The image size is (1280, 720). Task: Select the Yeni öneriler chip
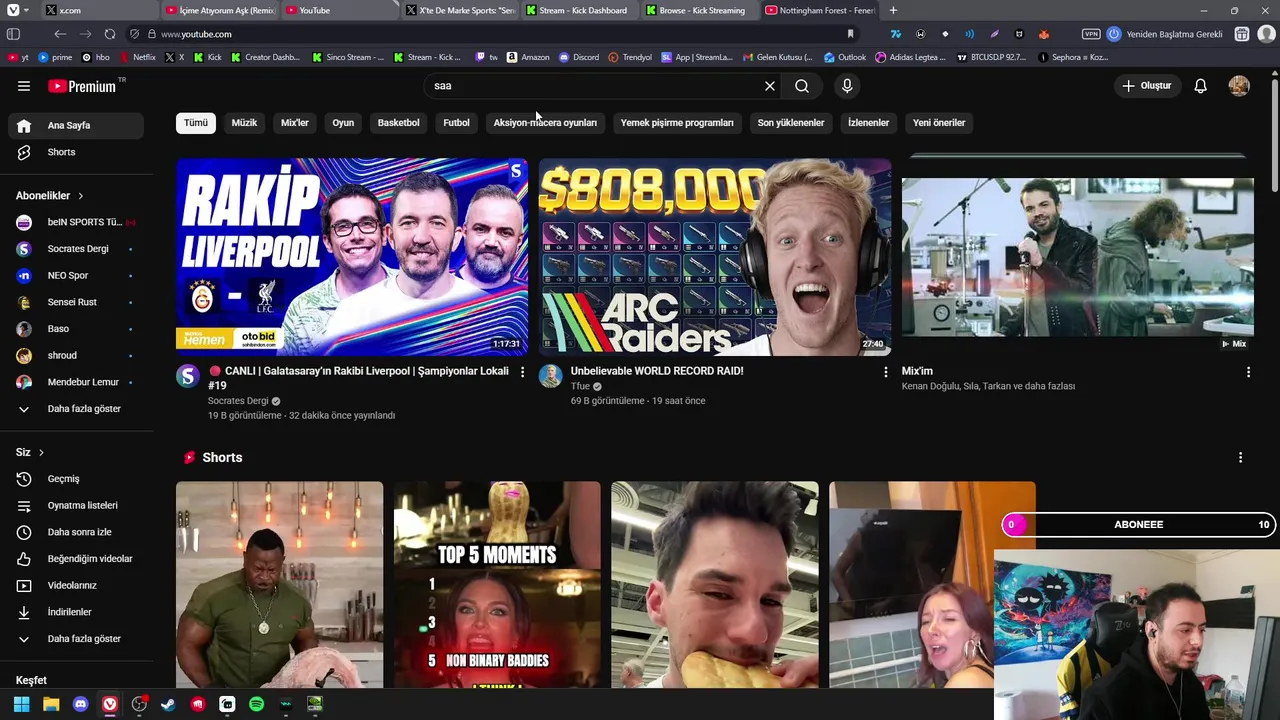pyautogui.click(x=939, y=123)
